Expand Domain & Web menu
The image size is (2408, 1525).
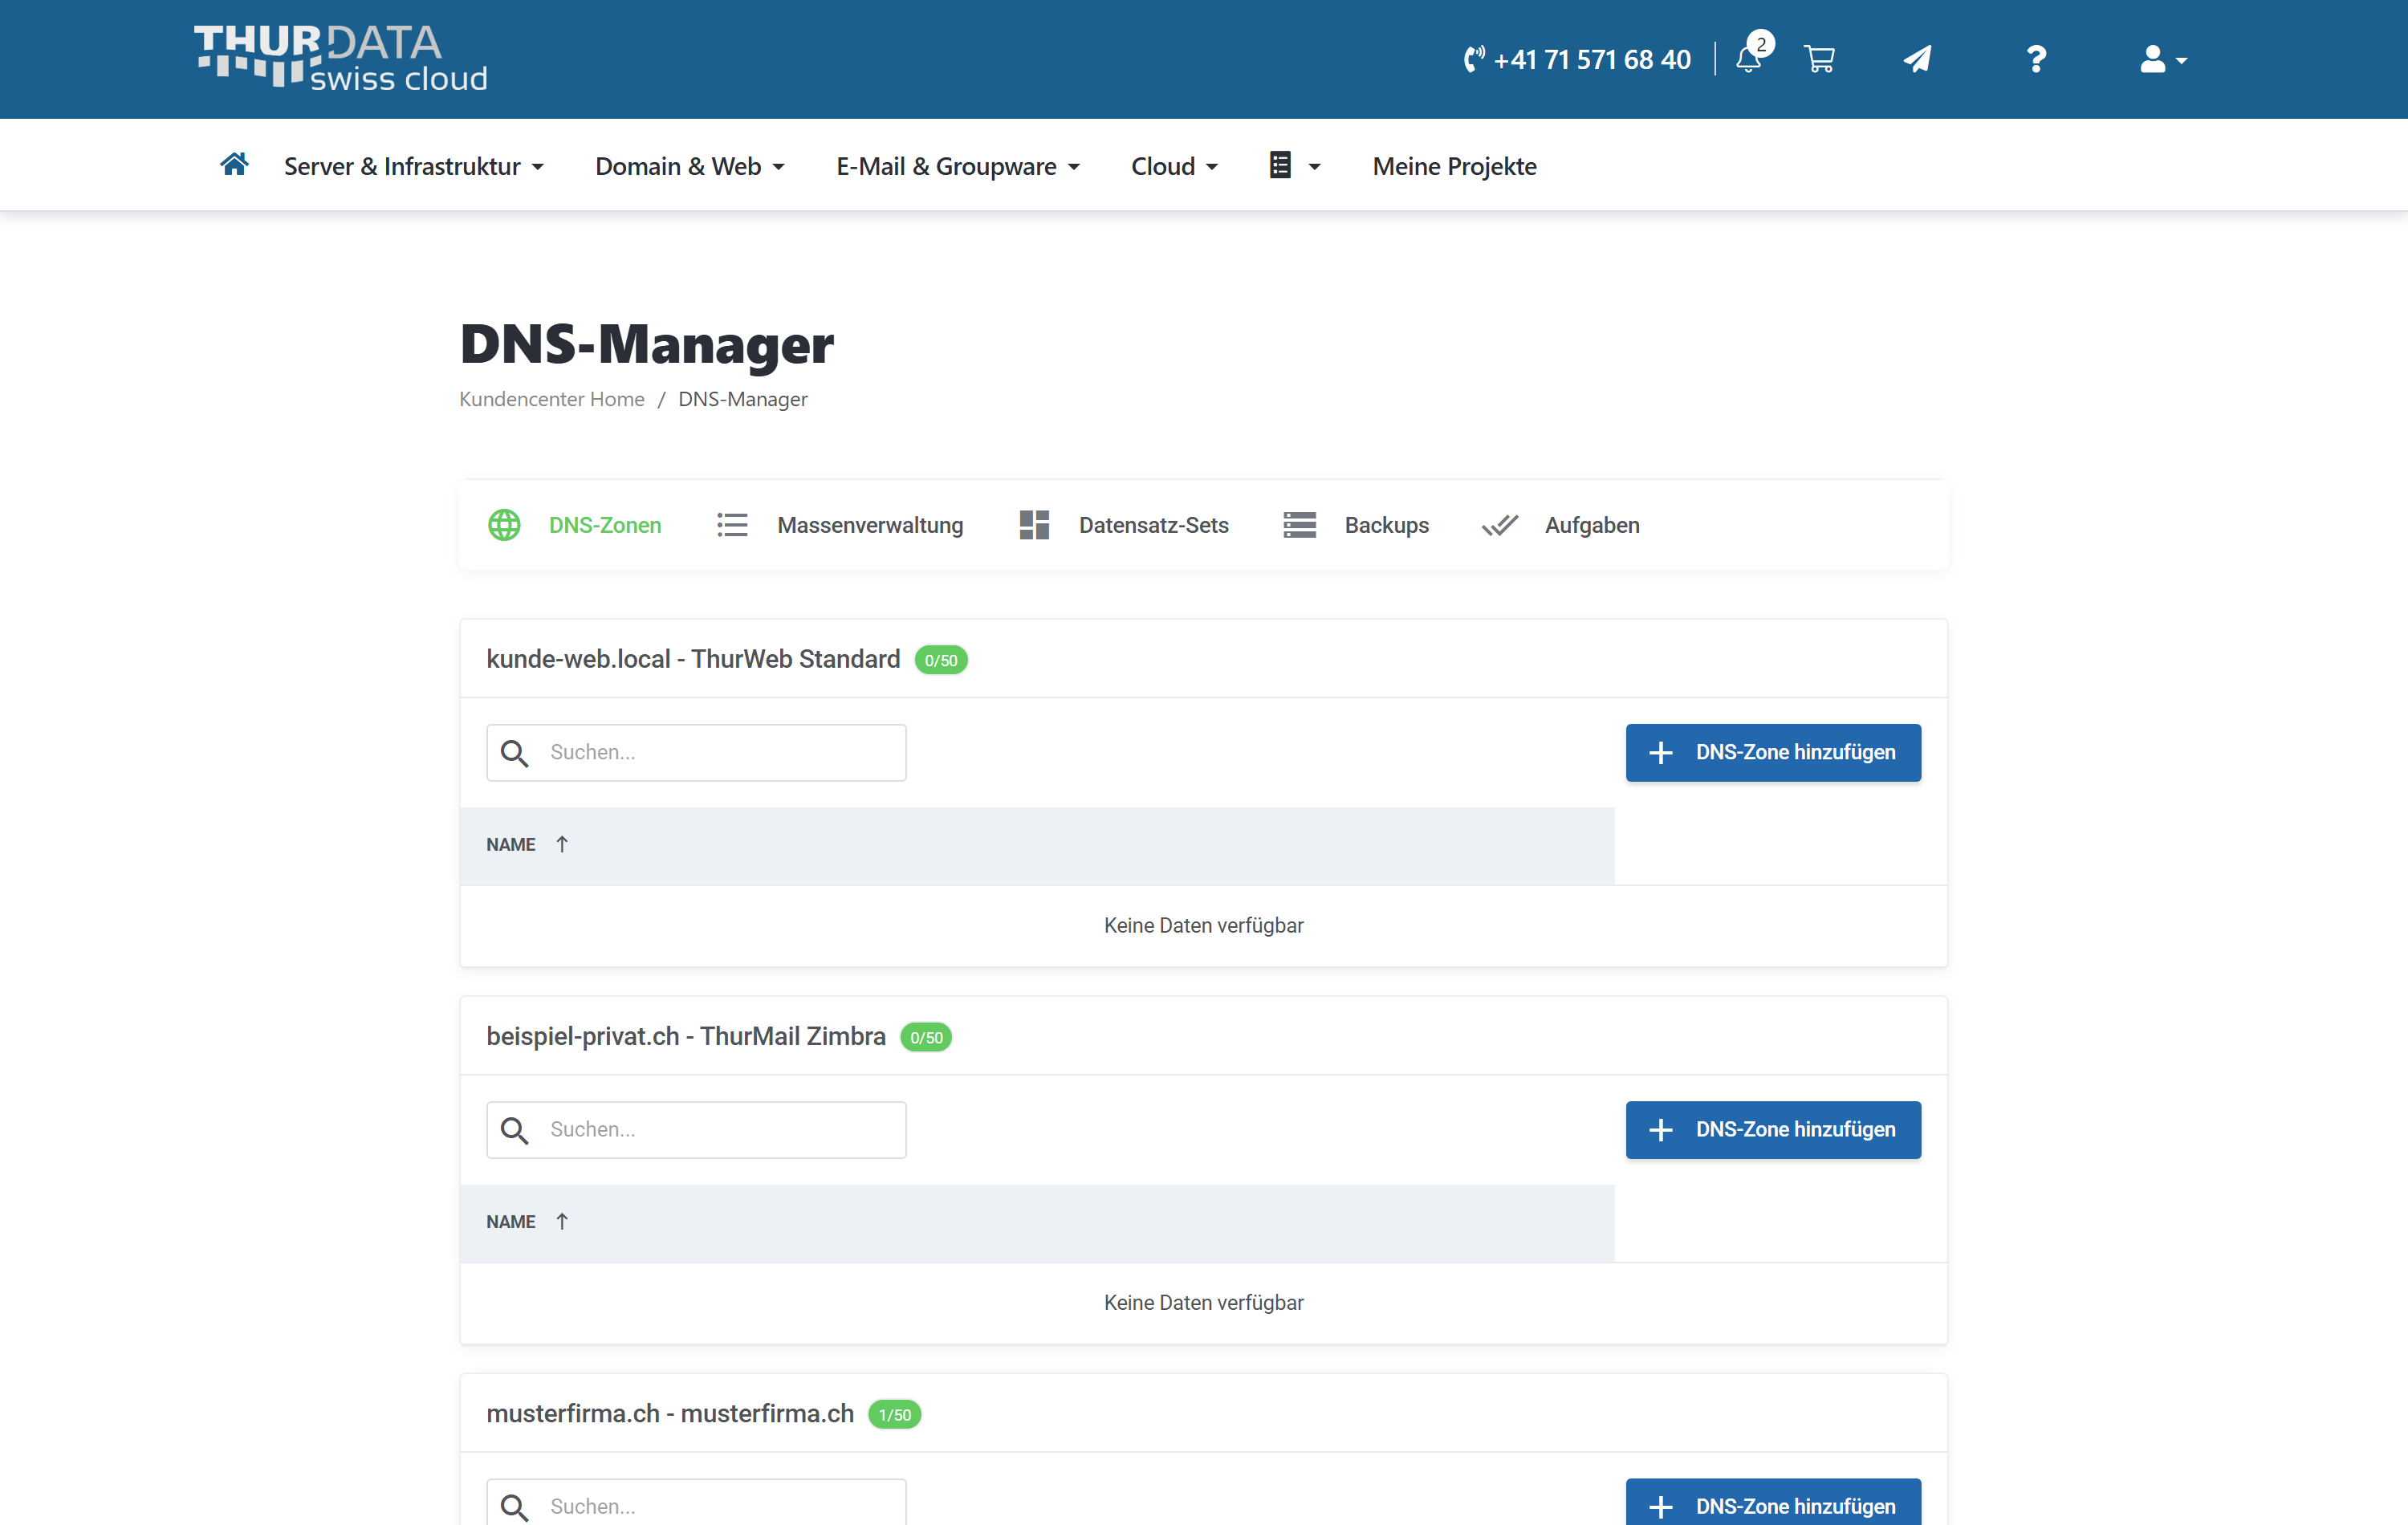coord(690,166)
